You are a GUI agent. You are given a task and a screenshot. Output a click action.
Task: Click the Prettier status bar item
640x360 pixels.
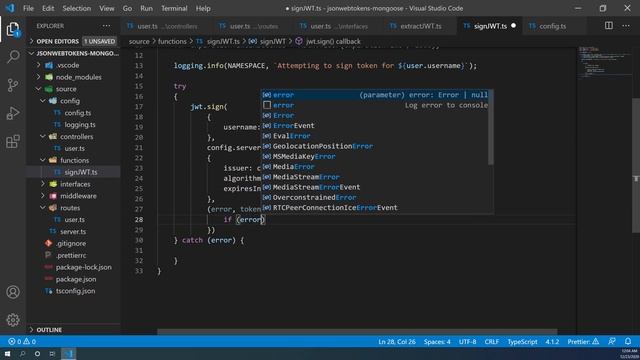point(583,342)
